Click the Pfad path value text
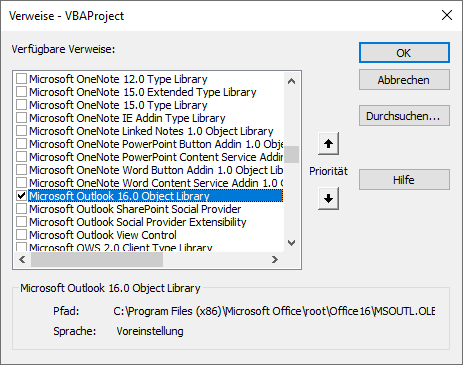The width and height of the screenshot is (463, 365). (x=274, y=311)
